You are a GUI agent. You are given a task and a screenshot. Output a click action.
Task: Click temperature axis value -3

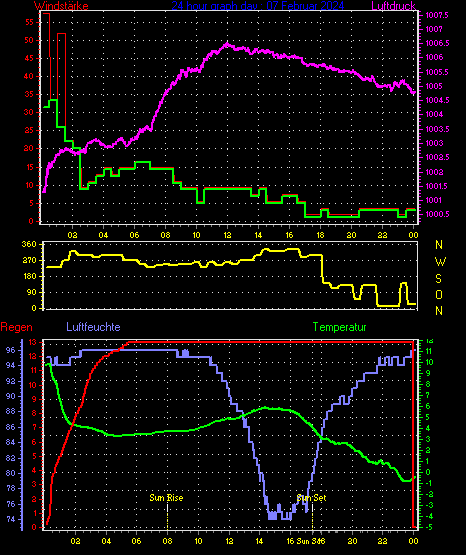[428, 505]
